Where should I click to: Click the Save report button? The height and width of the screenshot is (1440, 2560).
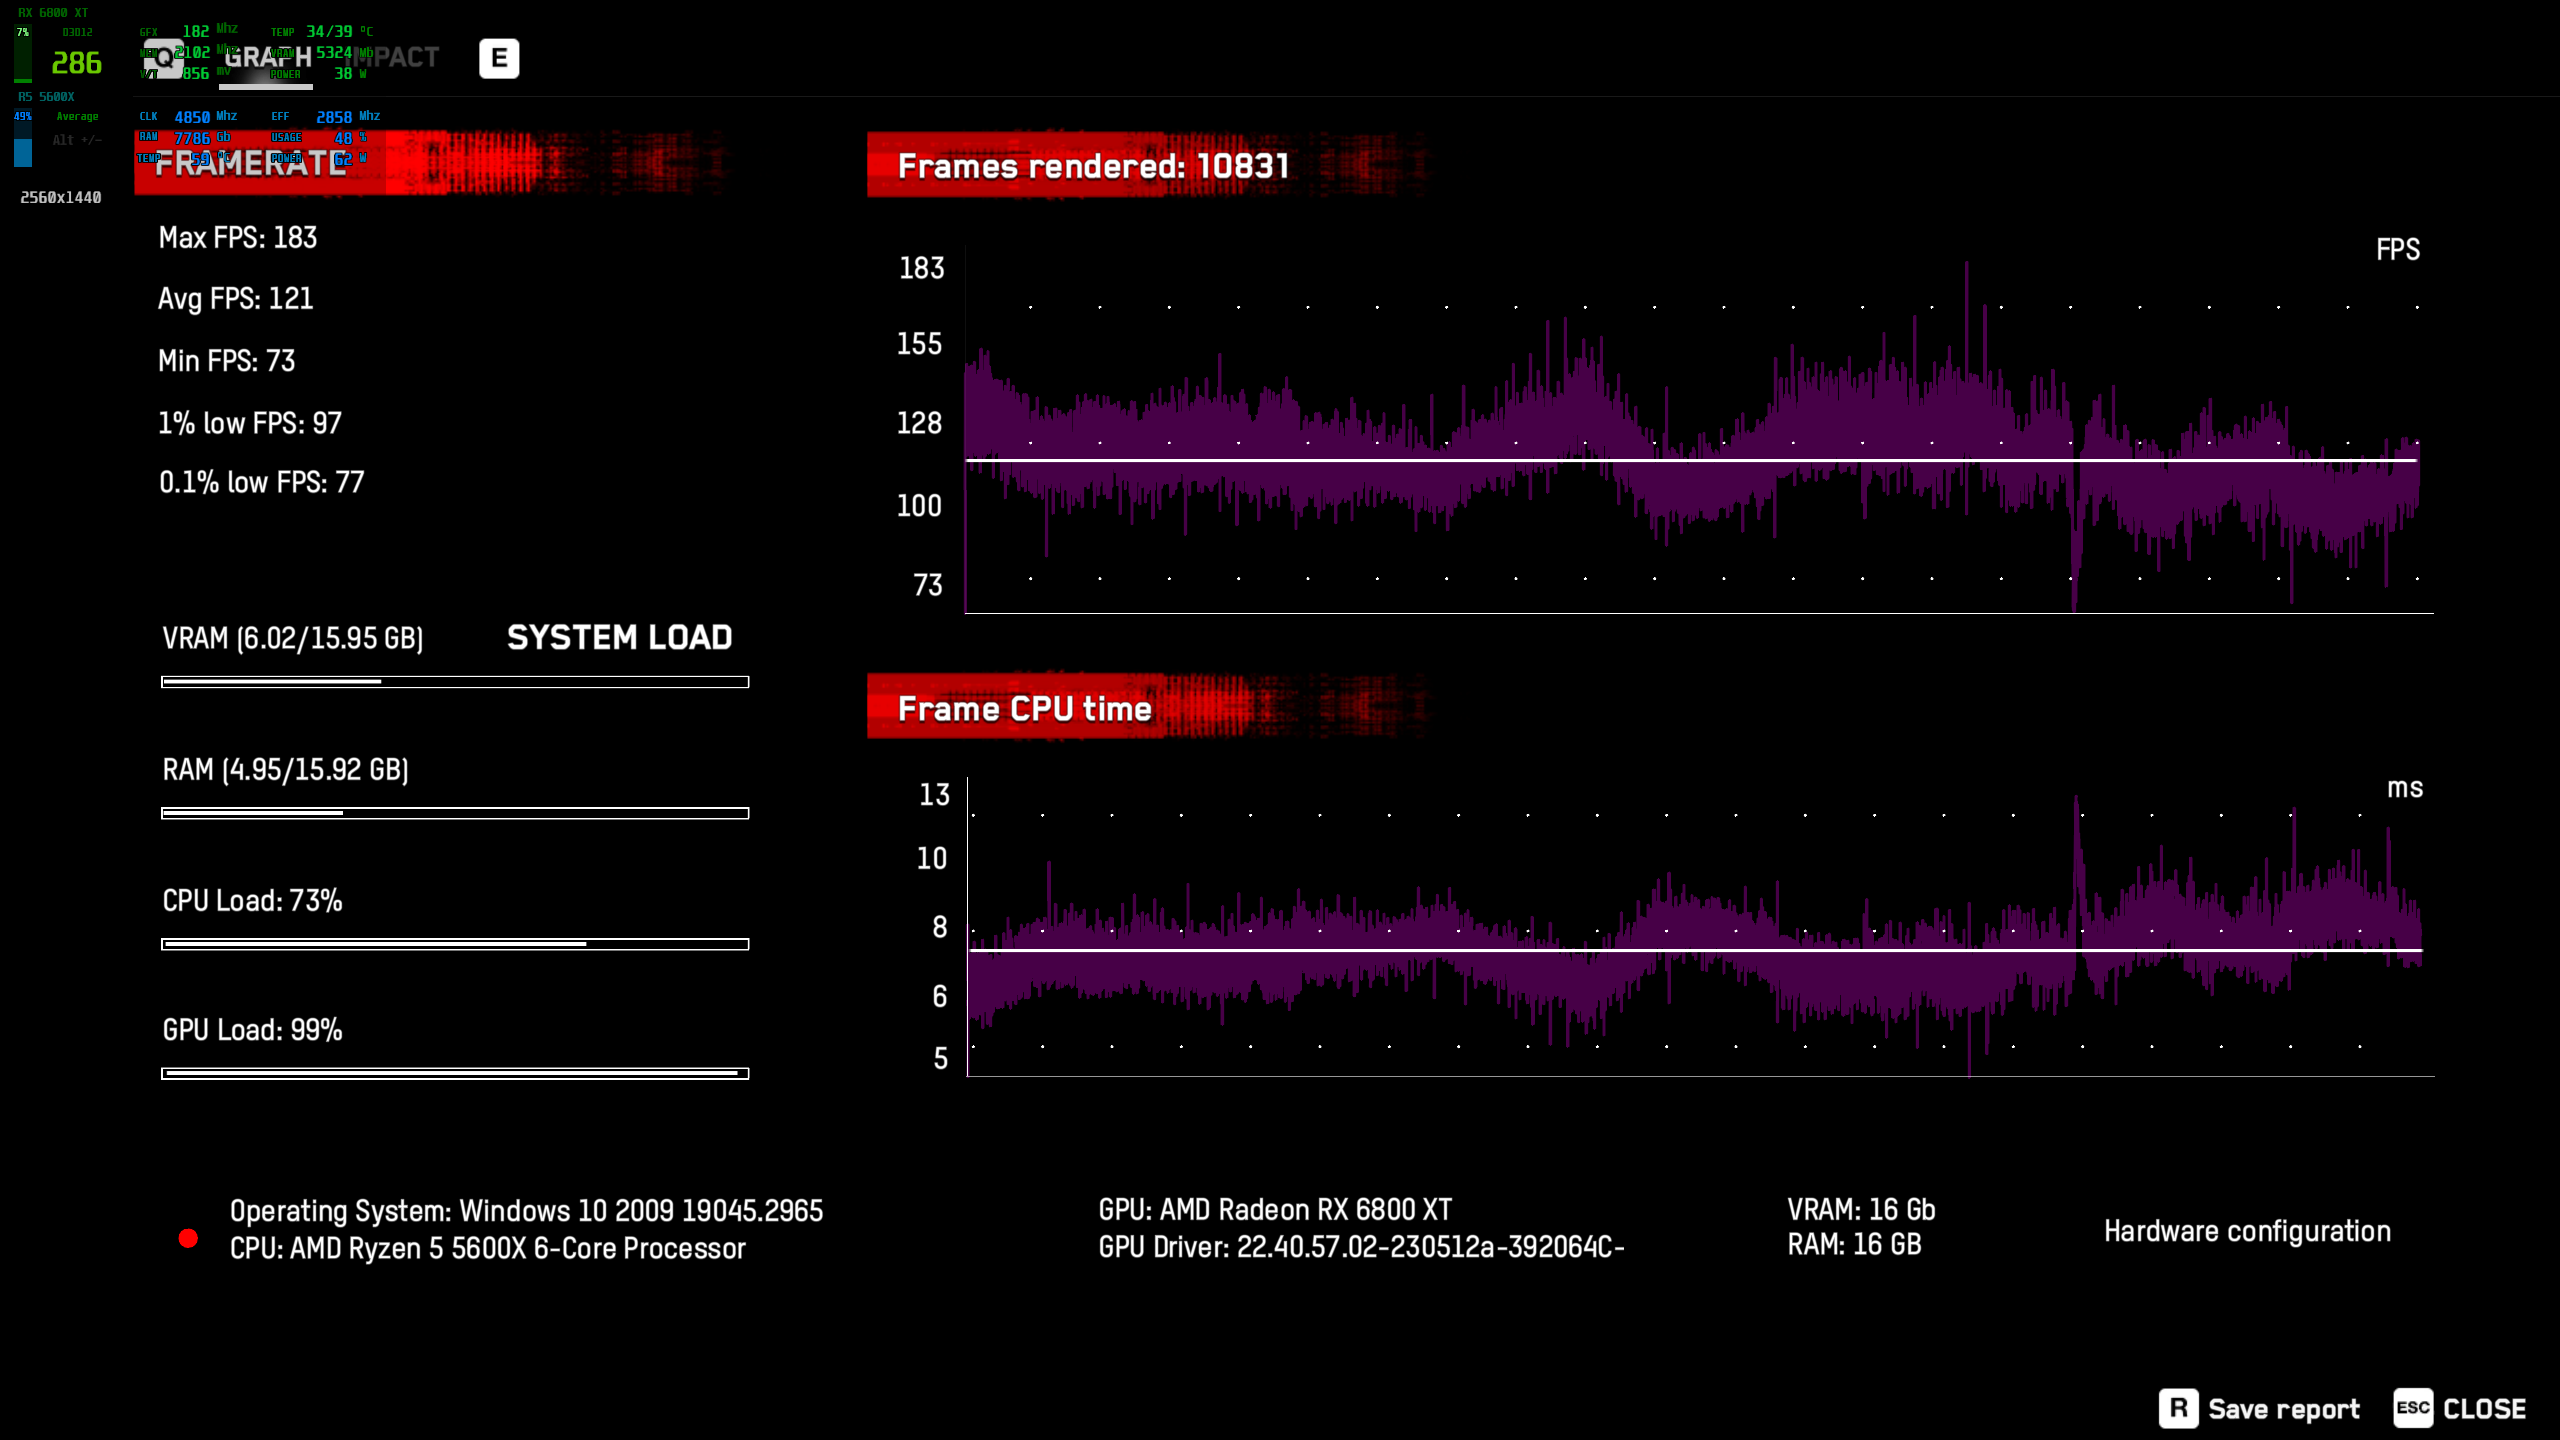(2283, 1409)
